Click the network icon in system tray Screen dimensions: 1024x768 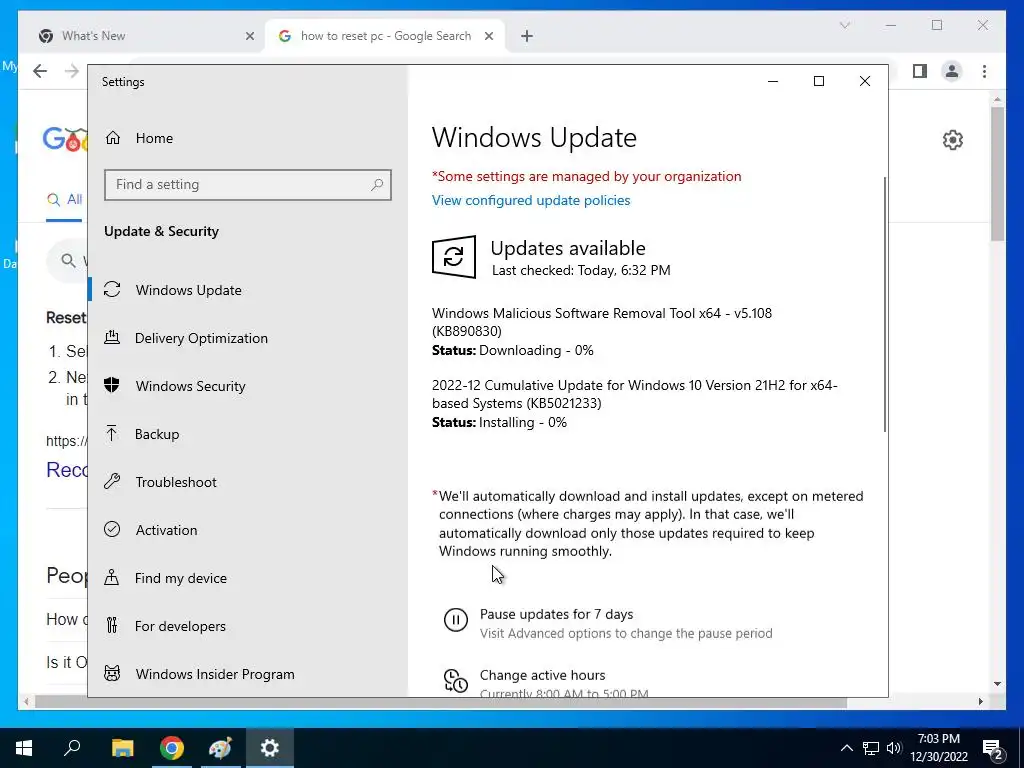871,748
